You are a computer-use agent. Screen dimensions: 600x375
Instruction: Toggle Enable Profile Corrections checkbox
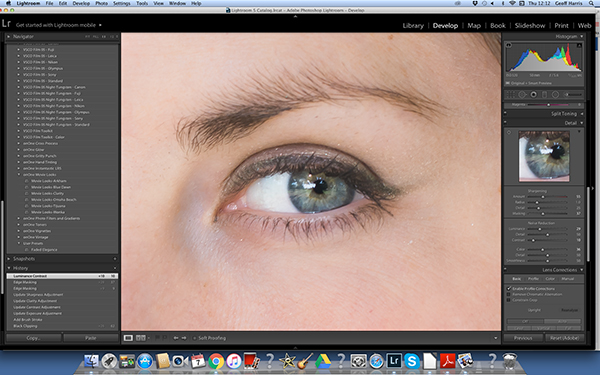tap(509, 289)
